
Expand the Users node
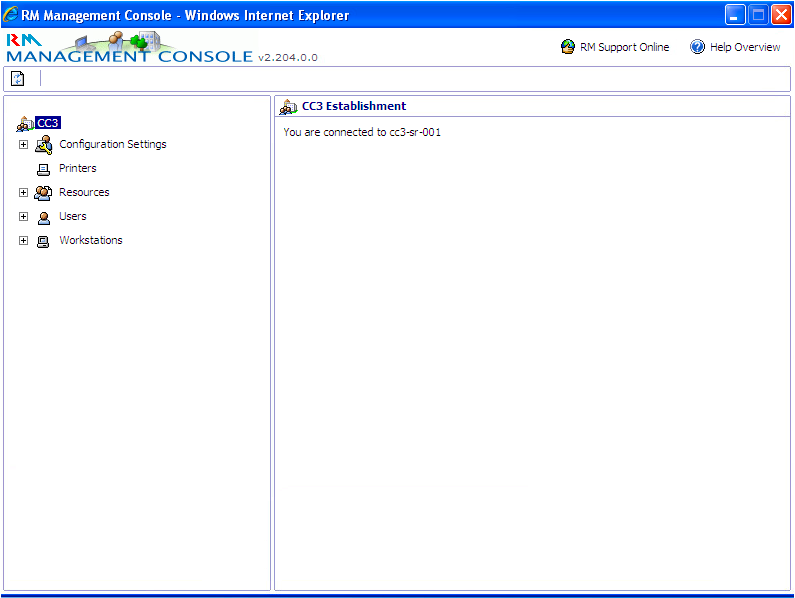tap(23, 217)
